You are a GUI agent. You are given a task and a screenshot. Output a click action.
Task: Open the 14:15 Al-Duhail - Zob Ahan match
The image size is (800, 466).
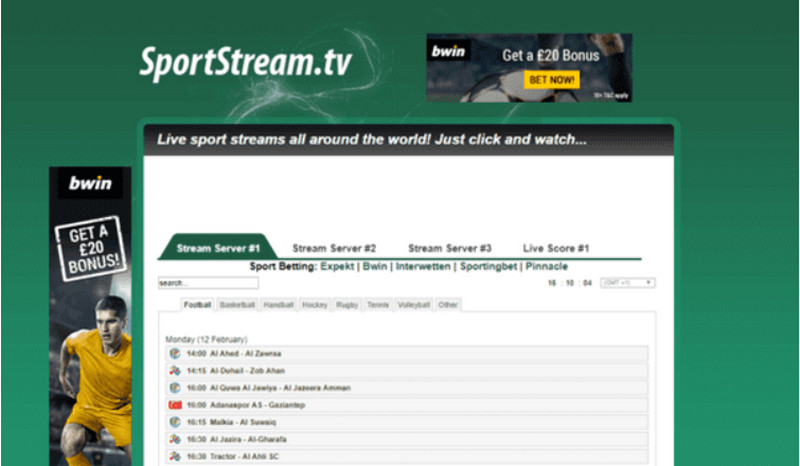(x=407, y=371)
